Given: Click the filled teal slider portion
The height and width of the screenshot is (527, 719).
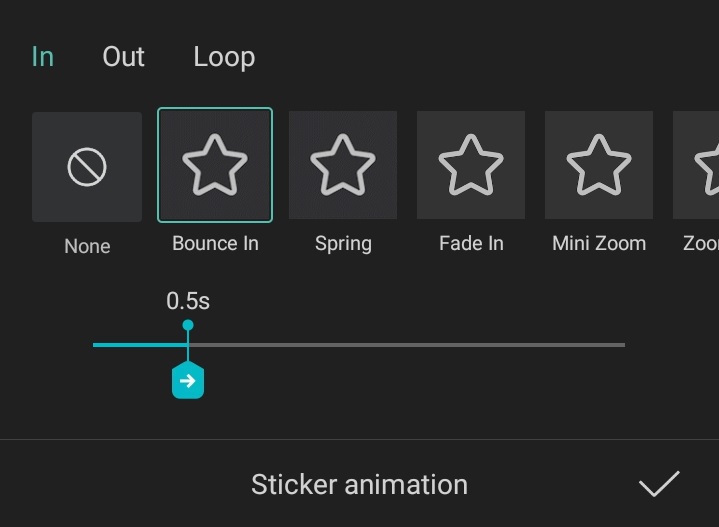Looking at the screenshot, I should [x=138, y=345].
